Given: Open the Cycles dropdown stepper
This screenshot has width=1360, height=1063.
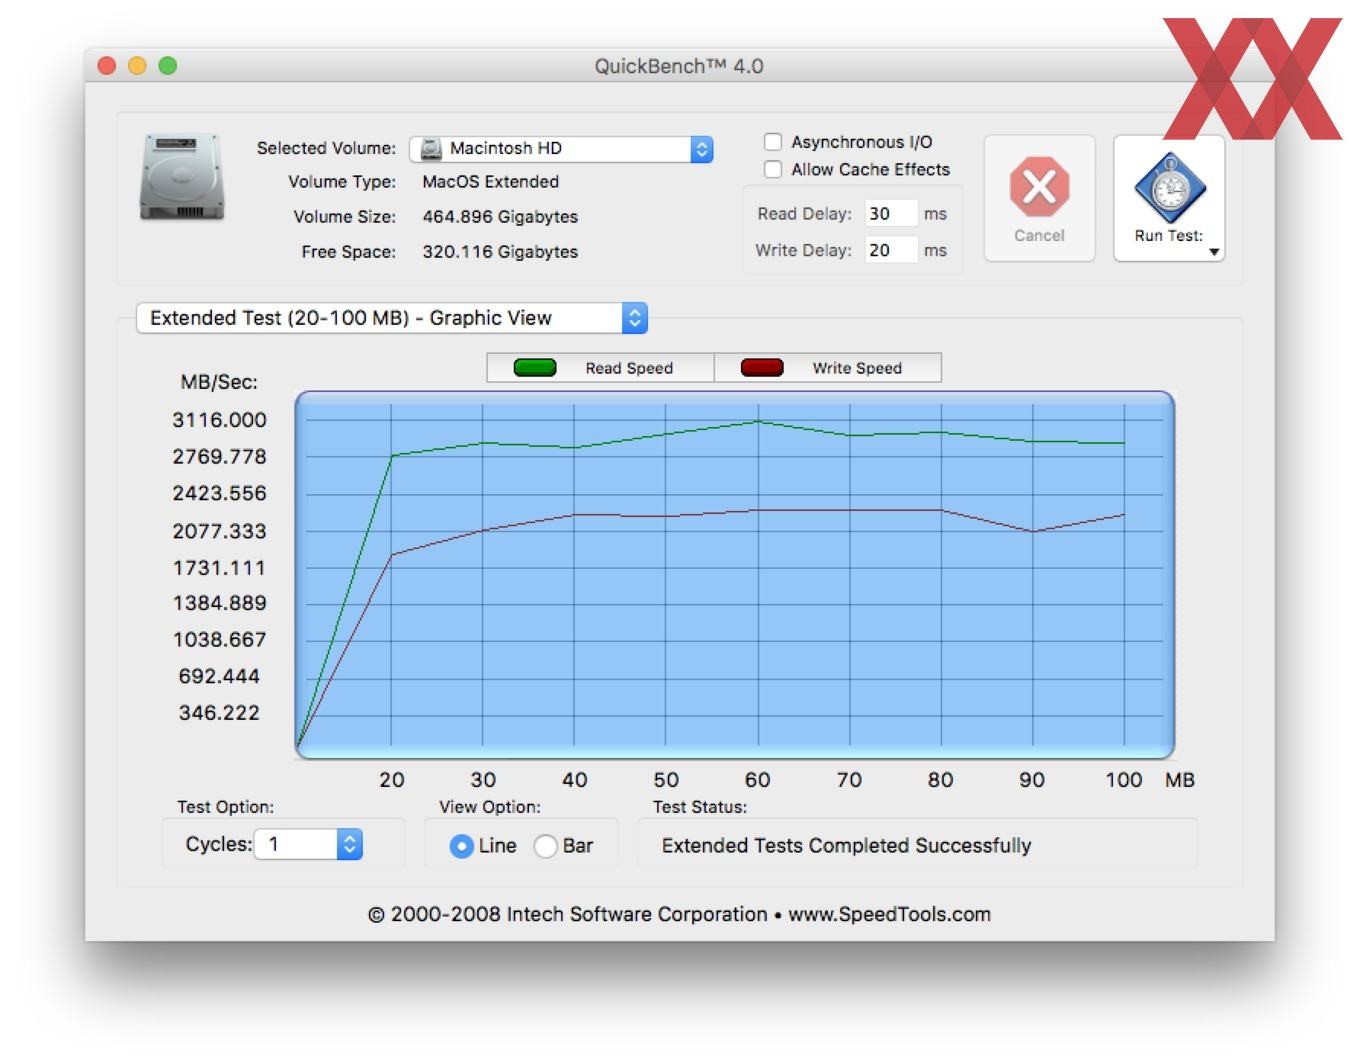Looking at the screenshot, I should (349, 845).
